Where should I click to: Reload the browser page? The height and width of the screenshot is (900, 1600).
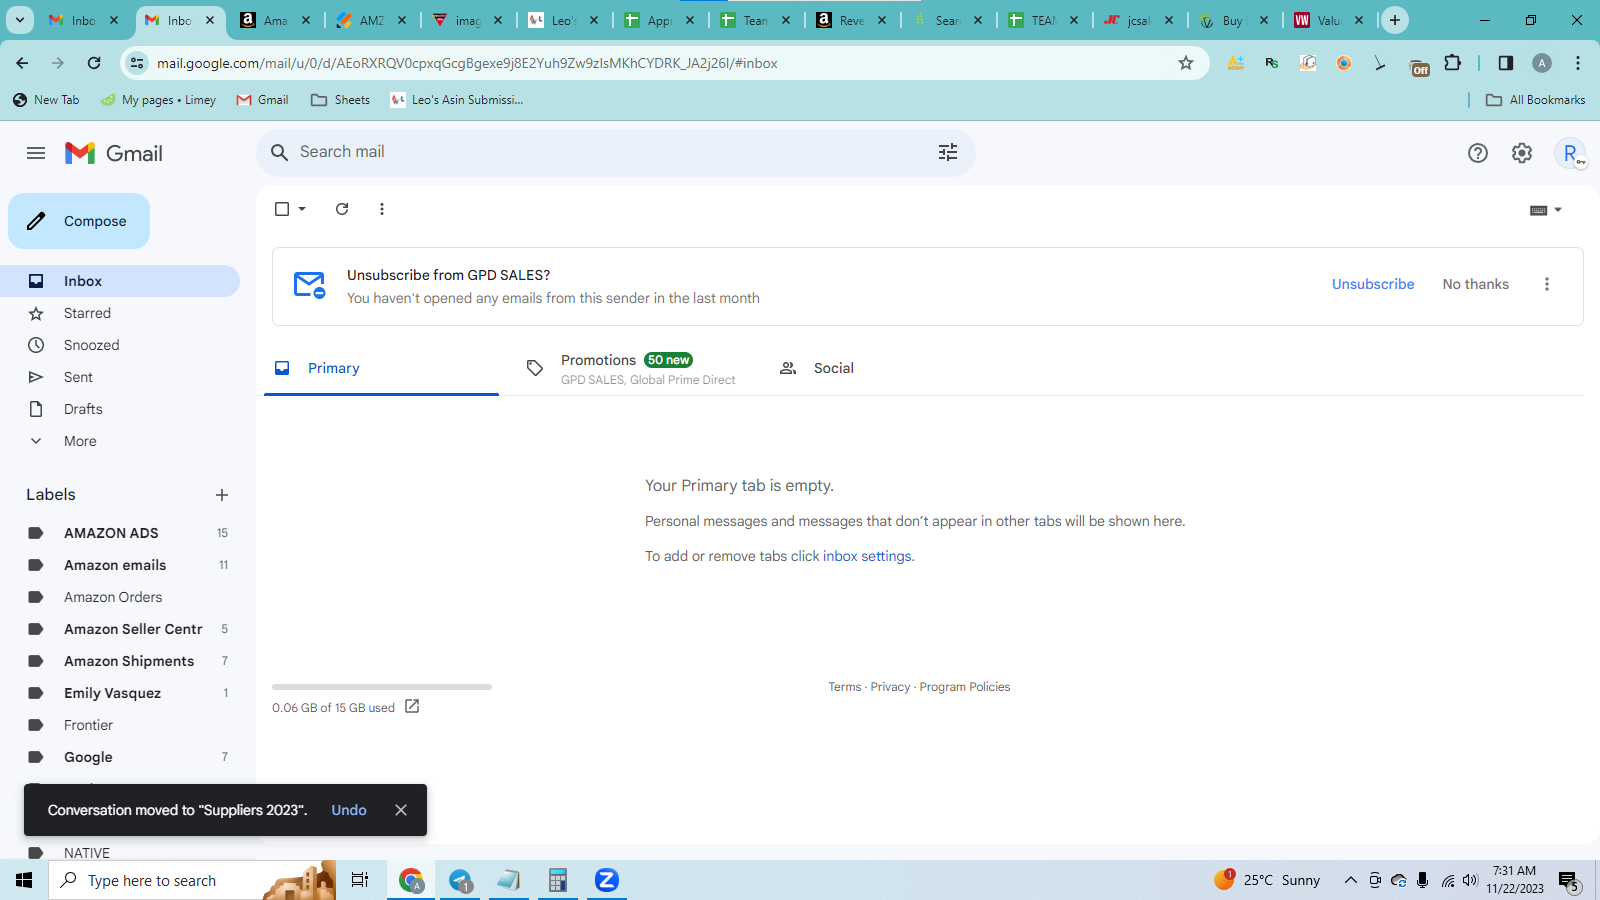point(94,63)
